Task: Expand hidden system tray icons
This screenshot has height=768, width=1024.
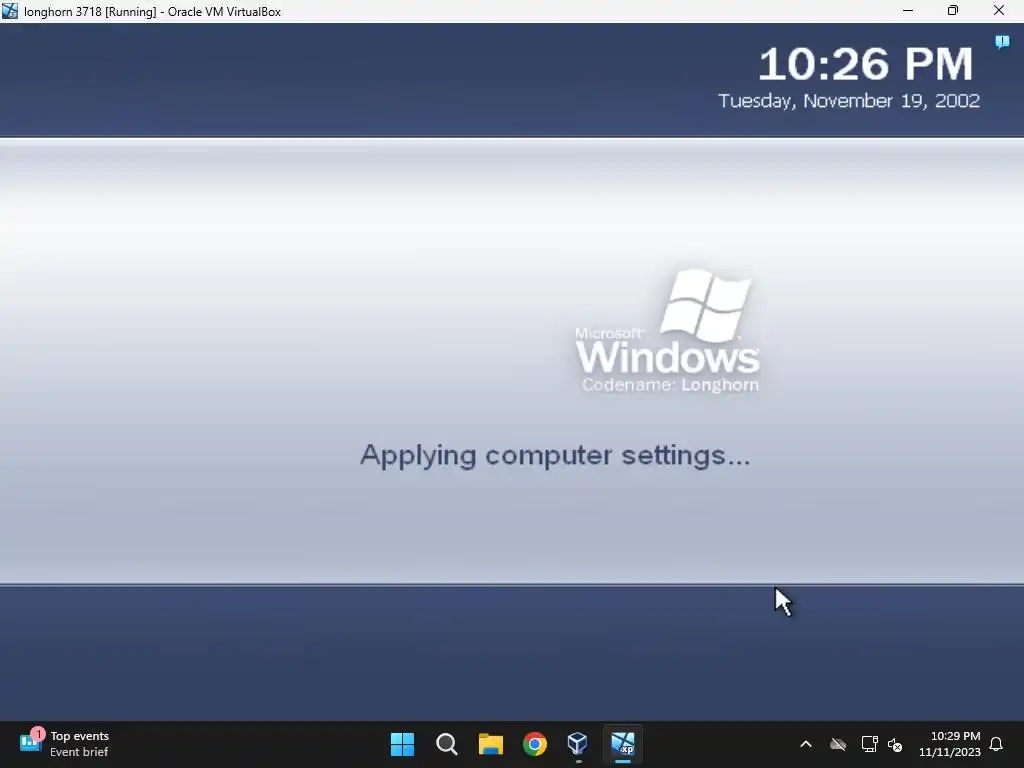Action: (806, 744)
